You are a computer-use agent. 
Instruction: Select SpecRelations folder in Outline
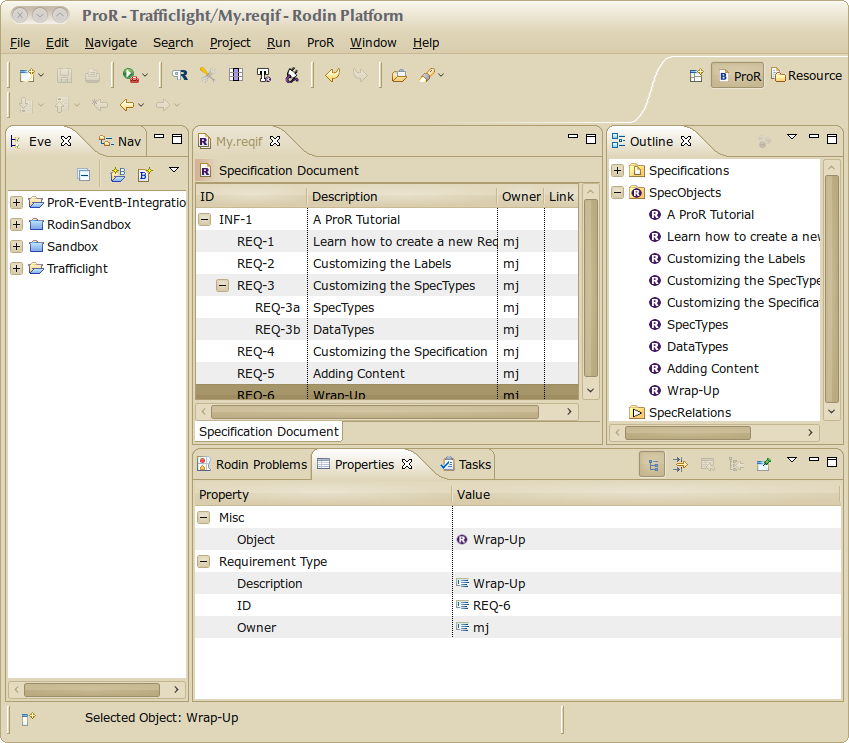tap(681, 413)
